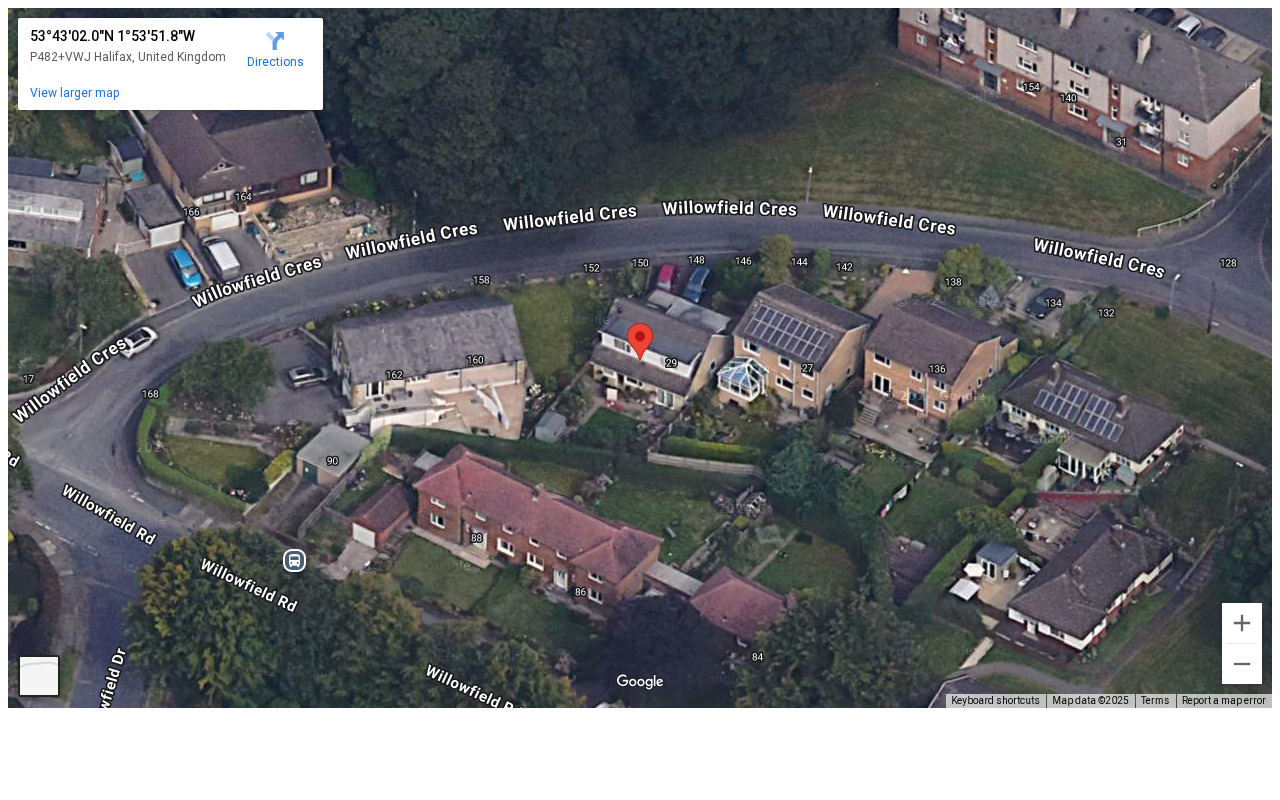
Task: Click house number 136 label
Action: pyautogui.click(x=937, y=369)
